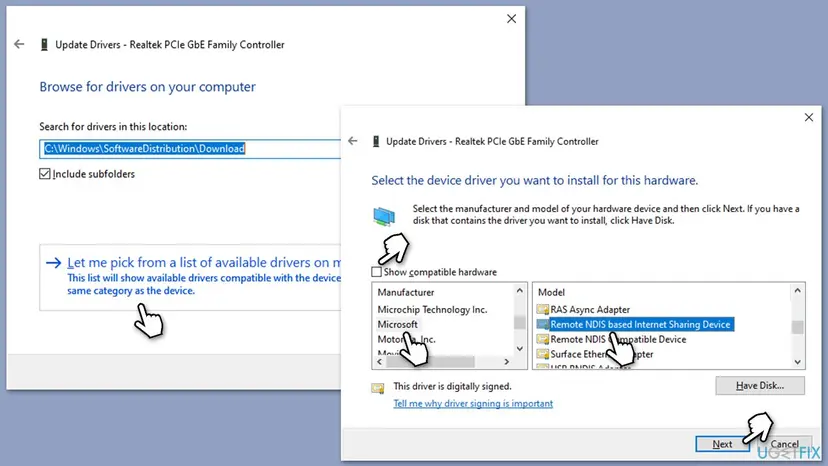Click the digitally signed certificate icon
The height and width of the screenshot is (466, 828).
[x=378, y=388]
